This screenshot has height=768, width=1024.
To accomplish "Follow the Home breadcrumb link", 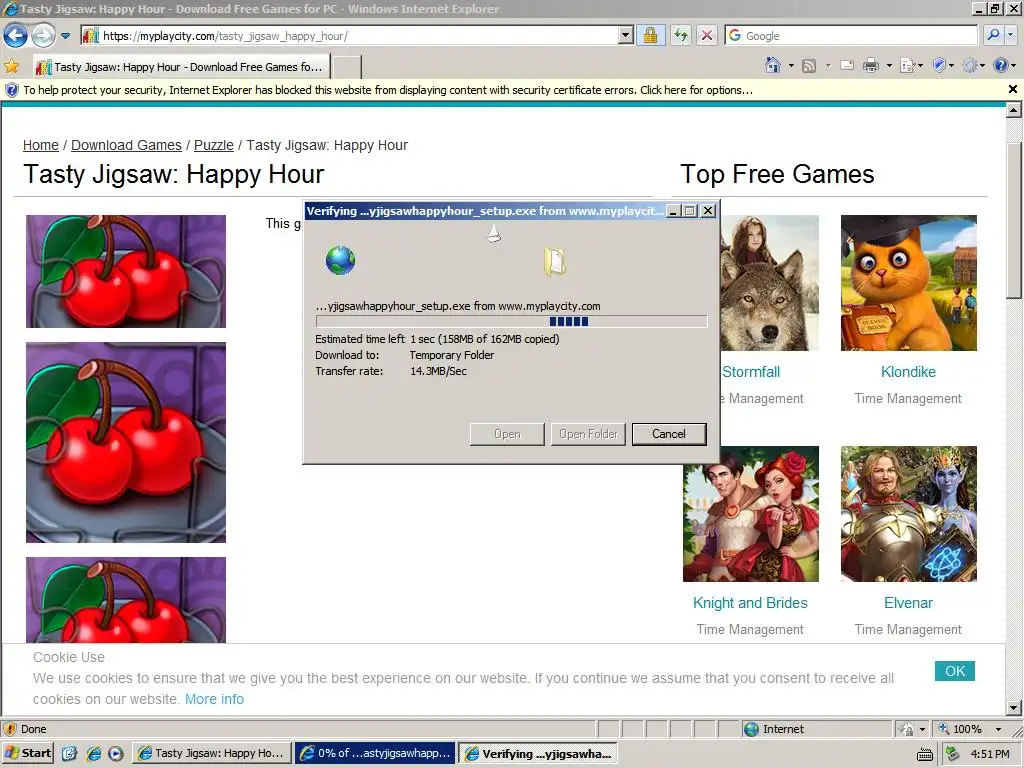I will (x=40, y=146).
